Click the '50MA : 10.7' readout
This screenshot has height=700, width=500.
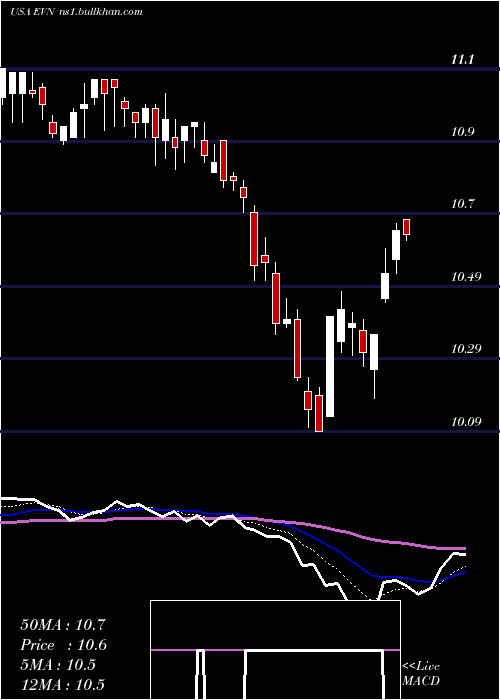63,625
